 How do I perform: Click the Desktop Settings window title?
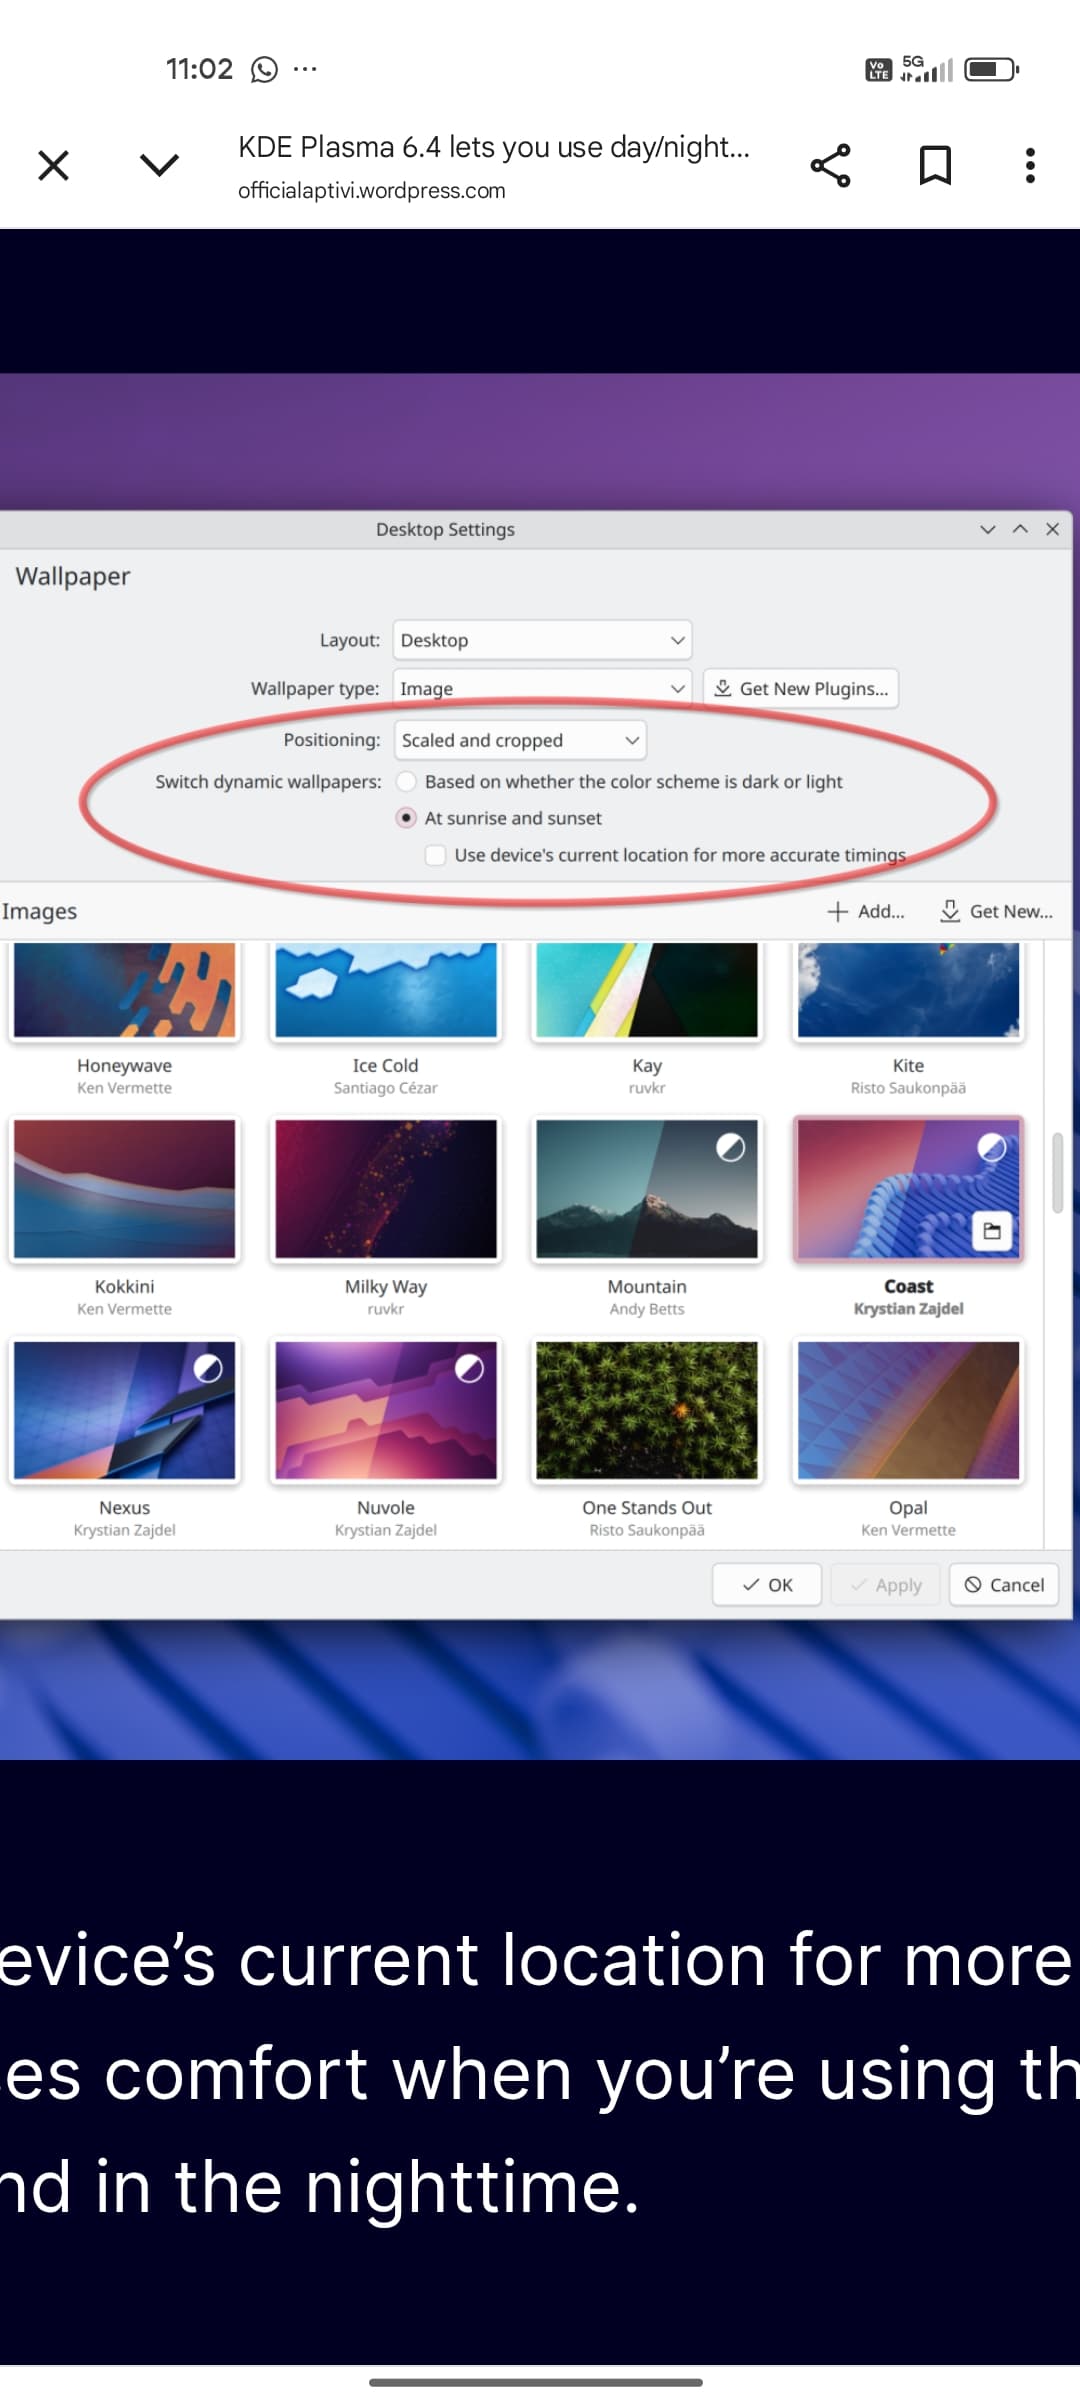(445, 529)
